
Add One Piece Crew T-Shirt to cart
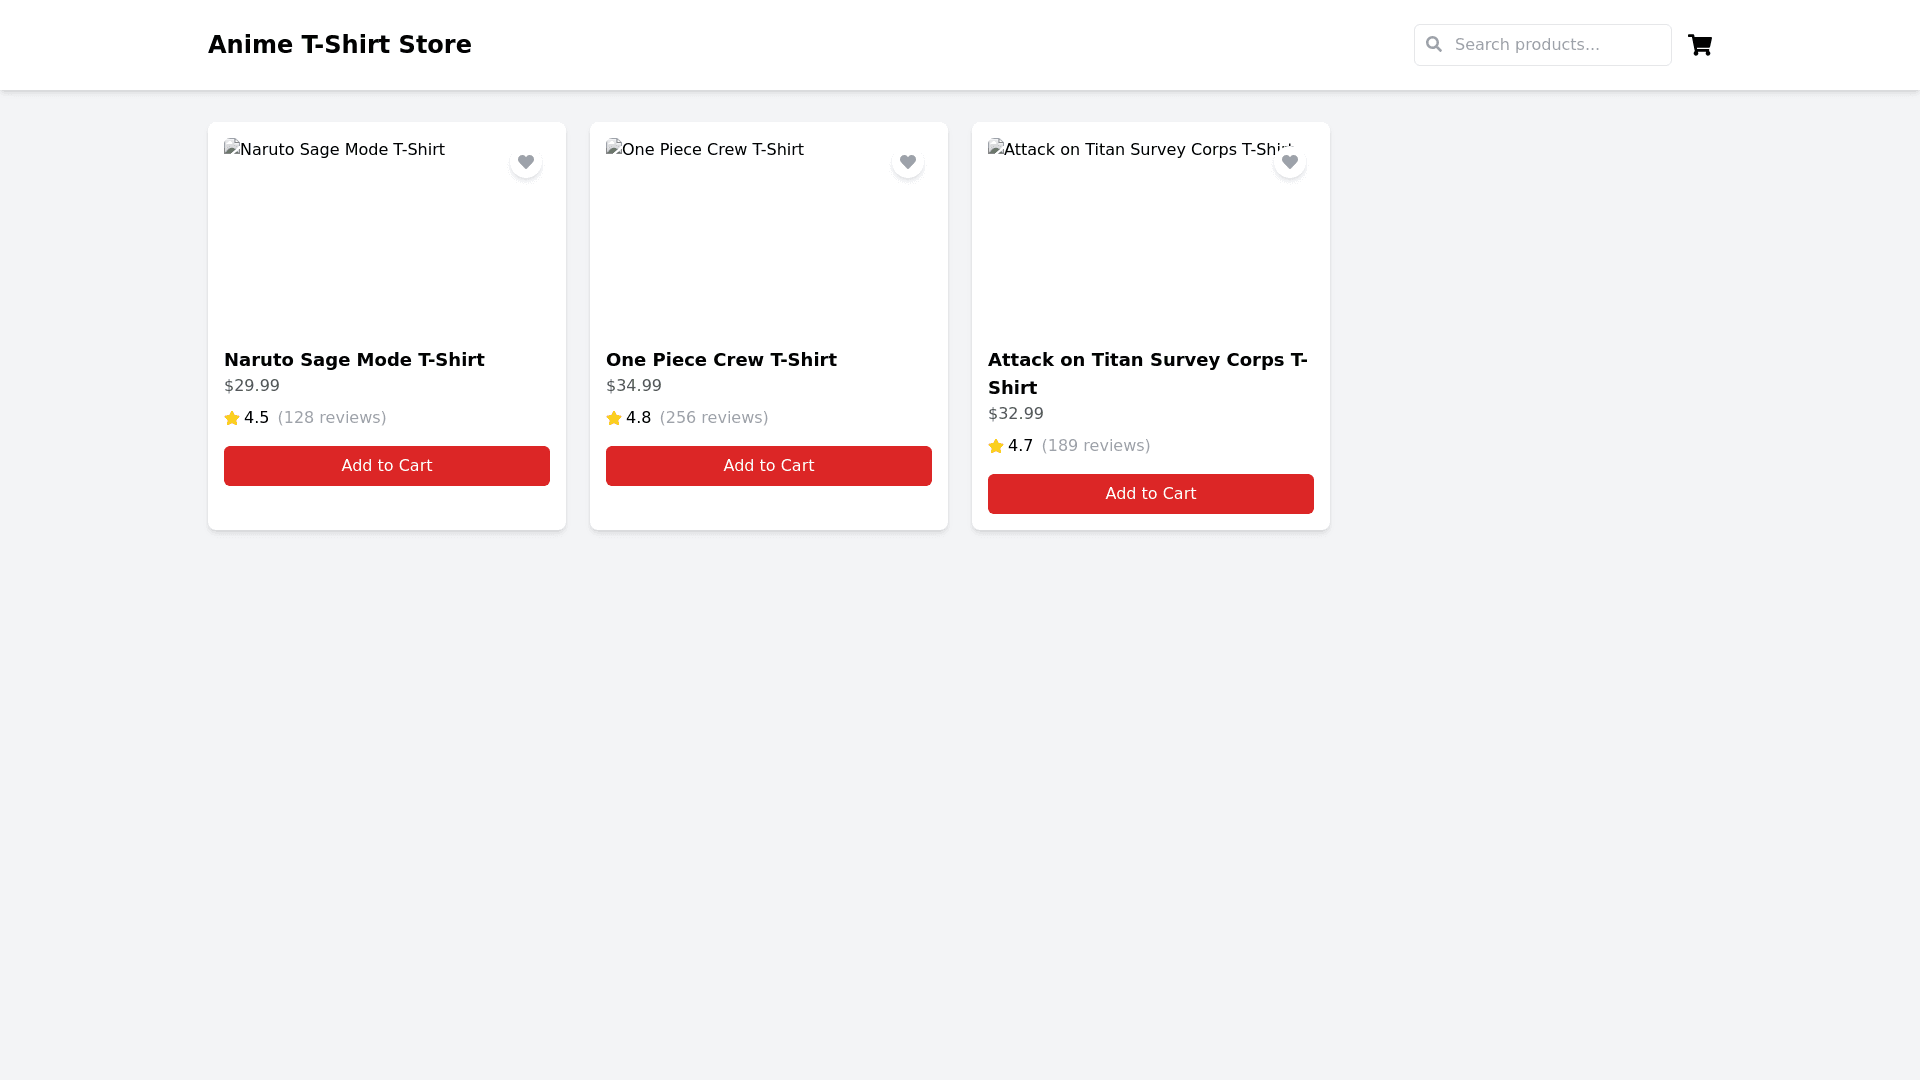pyautogui.click(x=768, y=465)
